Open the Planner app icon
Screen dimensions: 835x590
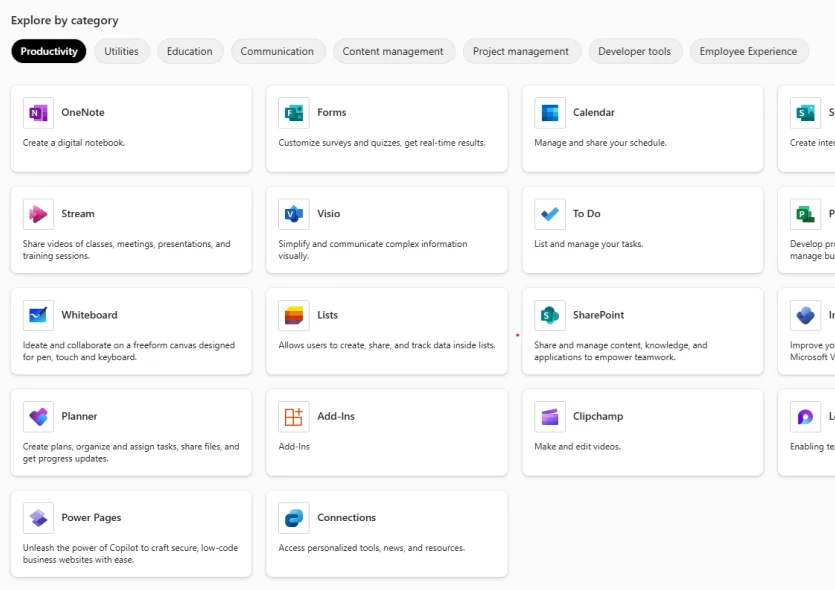(38, 416)
